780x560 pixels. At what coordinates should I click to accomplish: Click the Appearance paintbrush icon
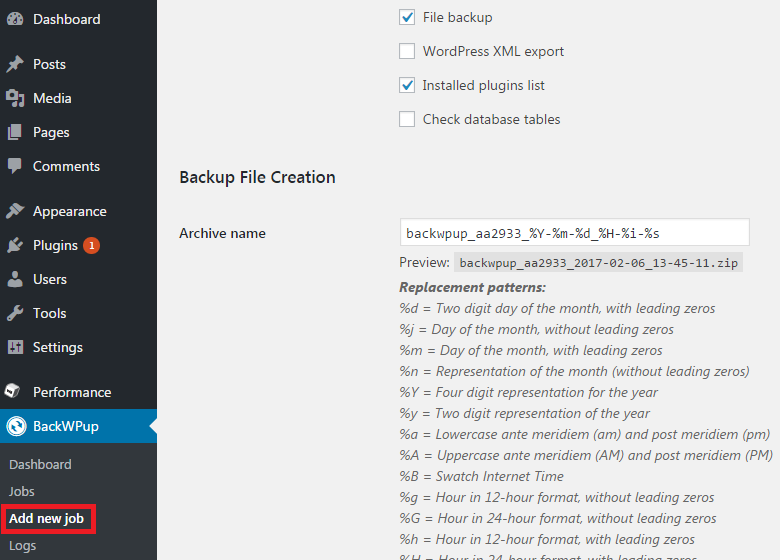coord(15,211)
